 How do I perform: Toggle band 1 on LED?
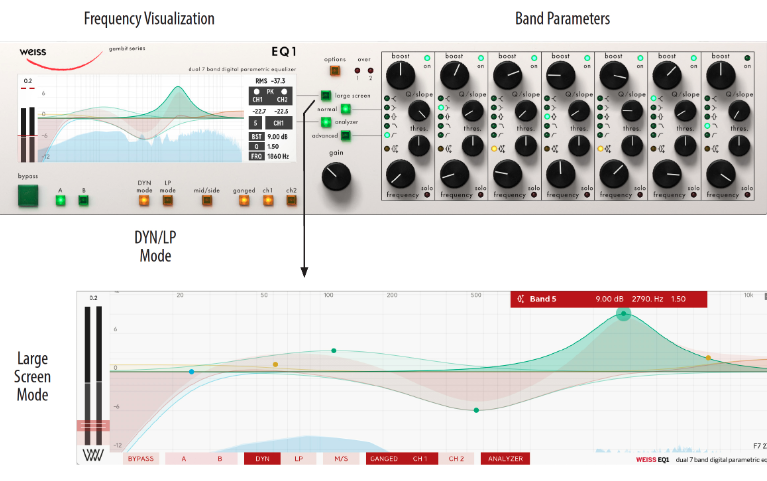(x=427, y=58)
